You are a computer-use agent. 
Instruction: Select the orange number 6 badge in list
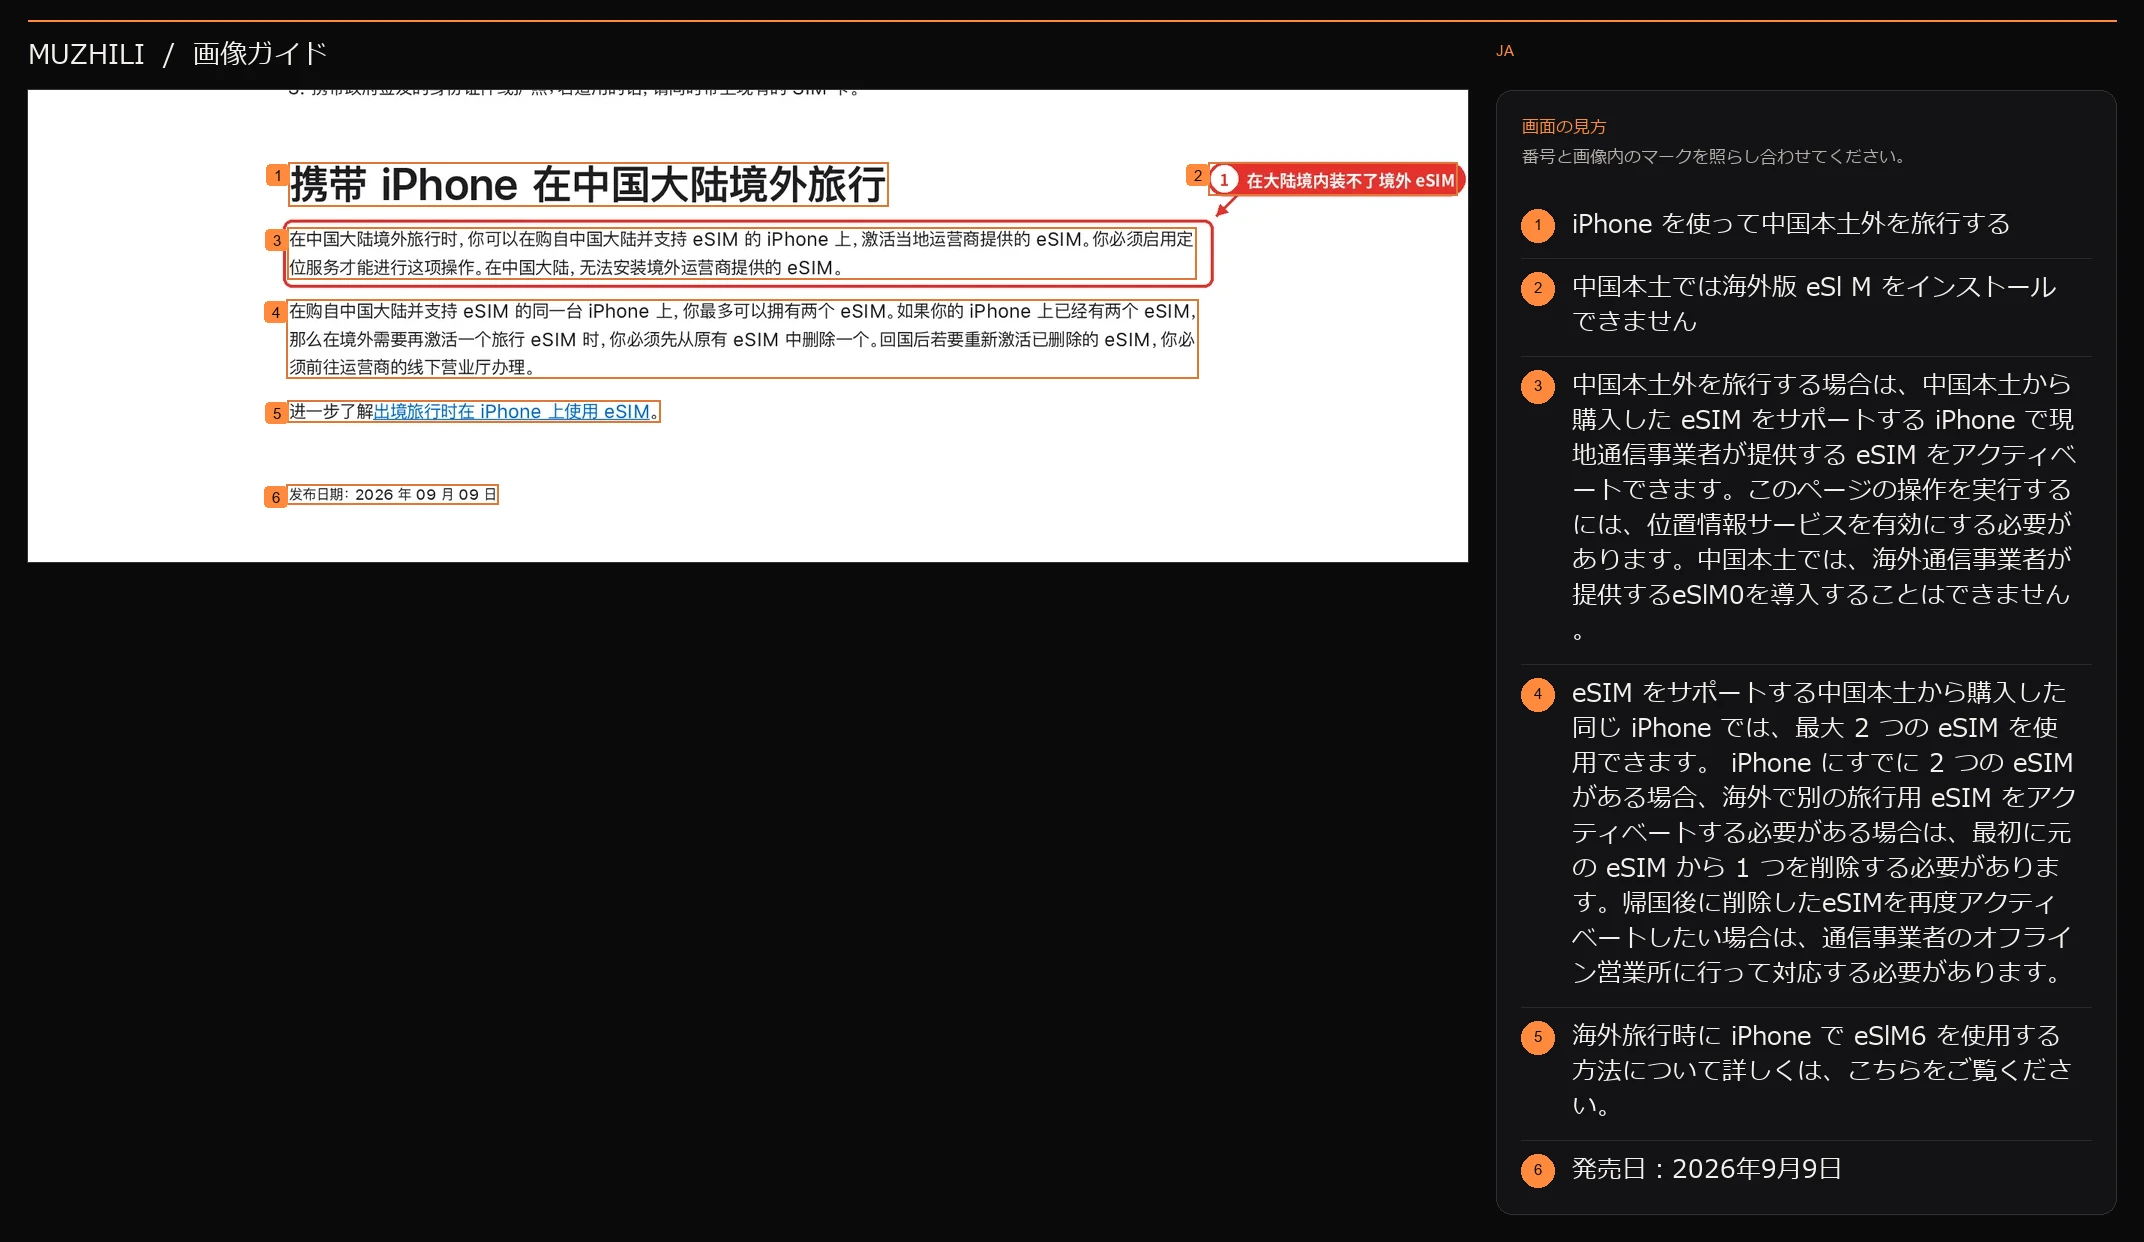click(1537, 1170)
